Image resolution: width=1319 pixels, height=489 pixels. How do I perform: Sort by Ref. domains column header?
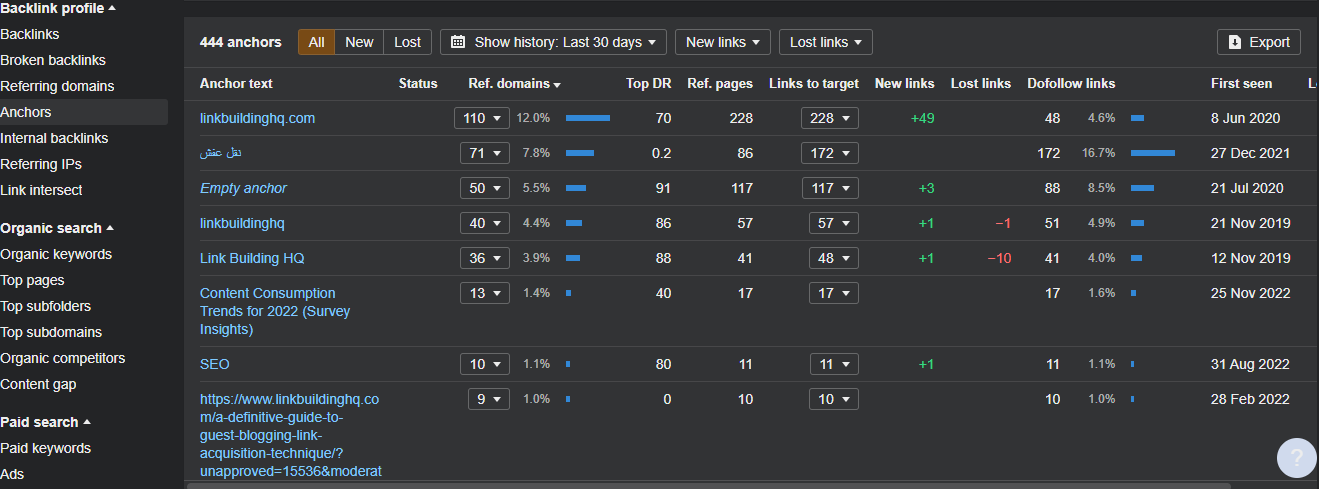pyautogui.click(x=514, y=83)
